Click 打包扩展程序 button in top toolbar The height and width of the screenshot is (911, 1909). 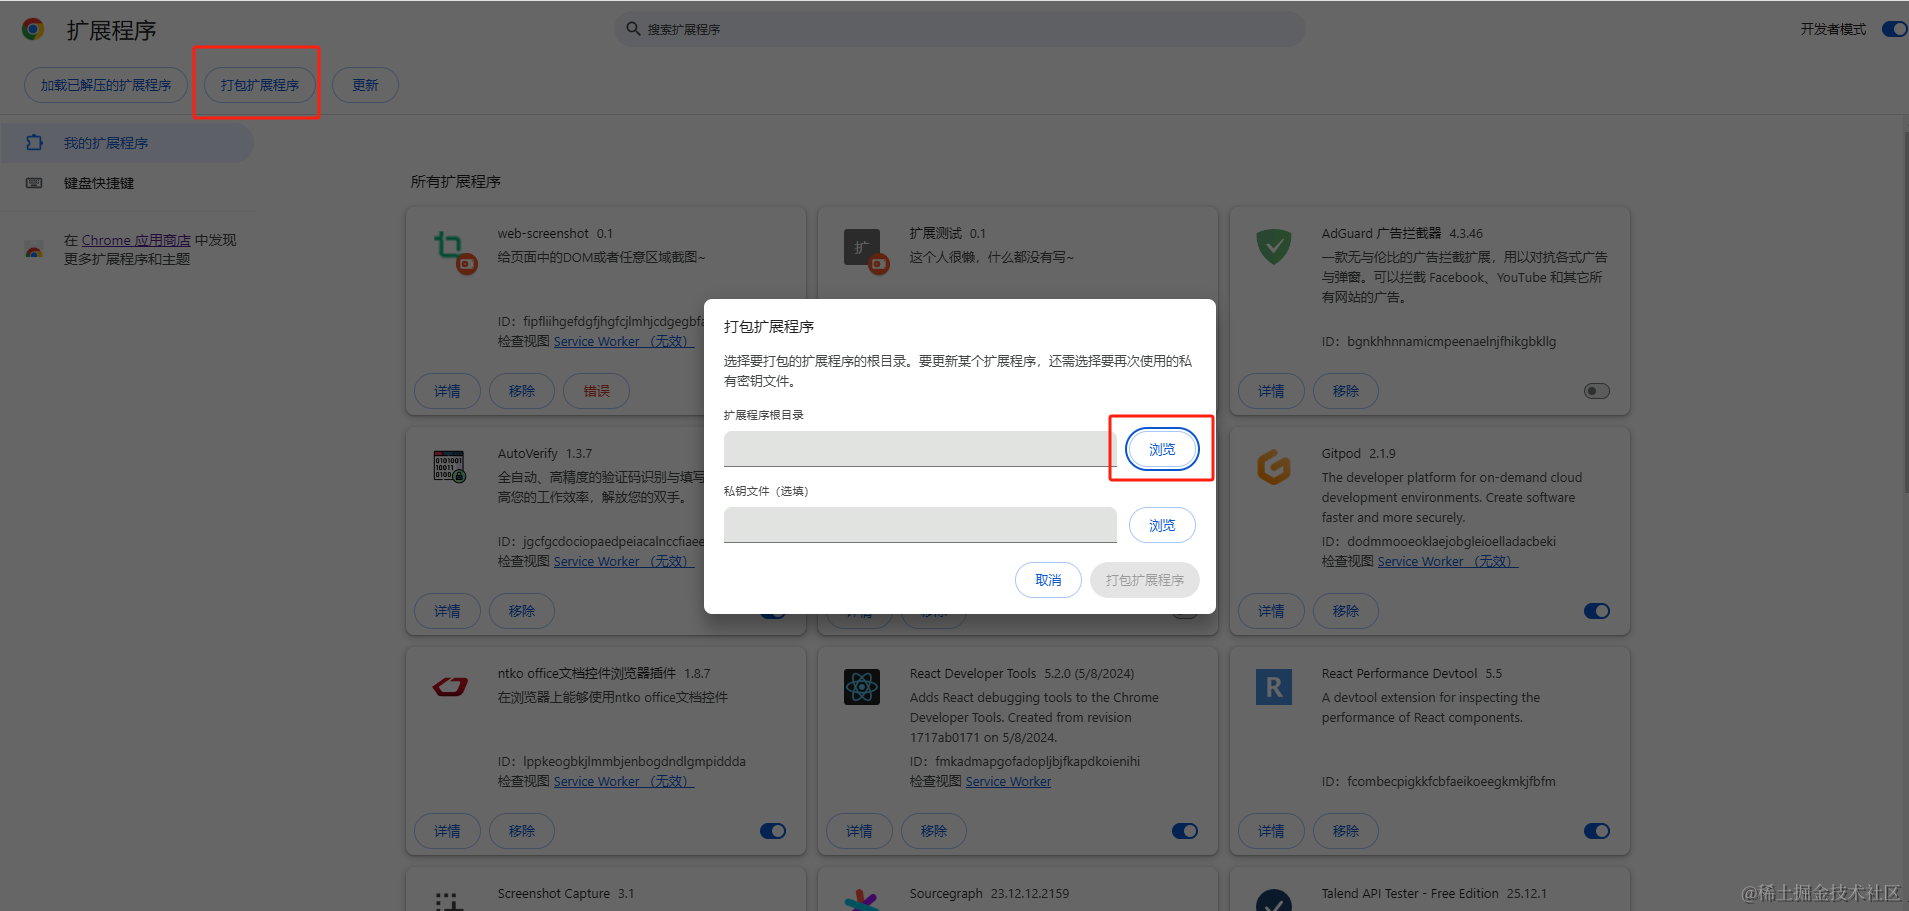[x=260, y=85]
